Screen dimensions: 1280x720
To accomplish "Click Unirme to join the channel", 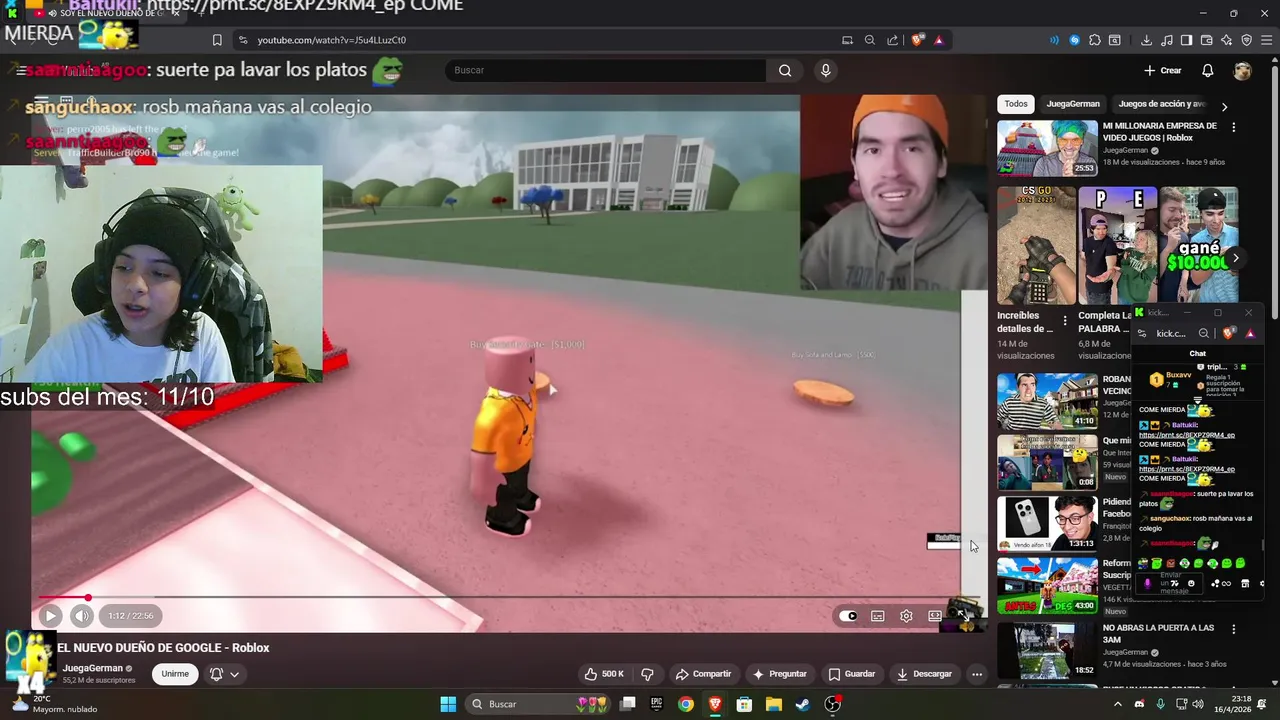I will point(175,674).
